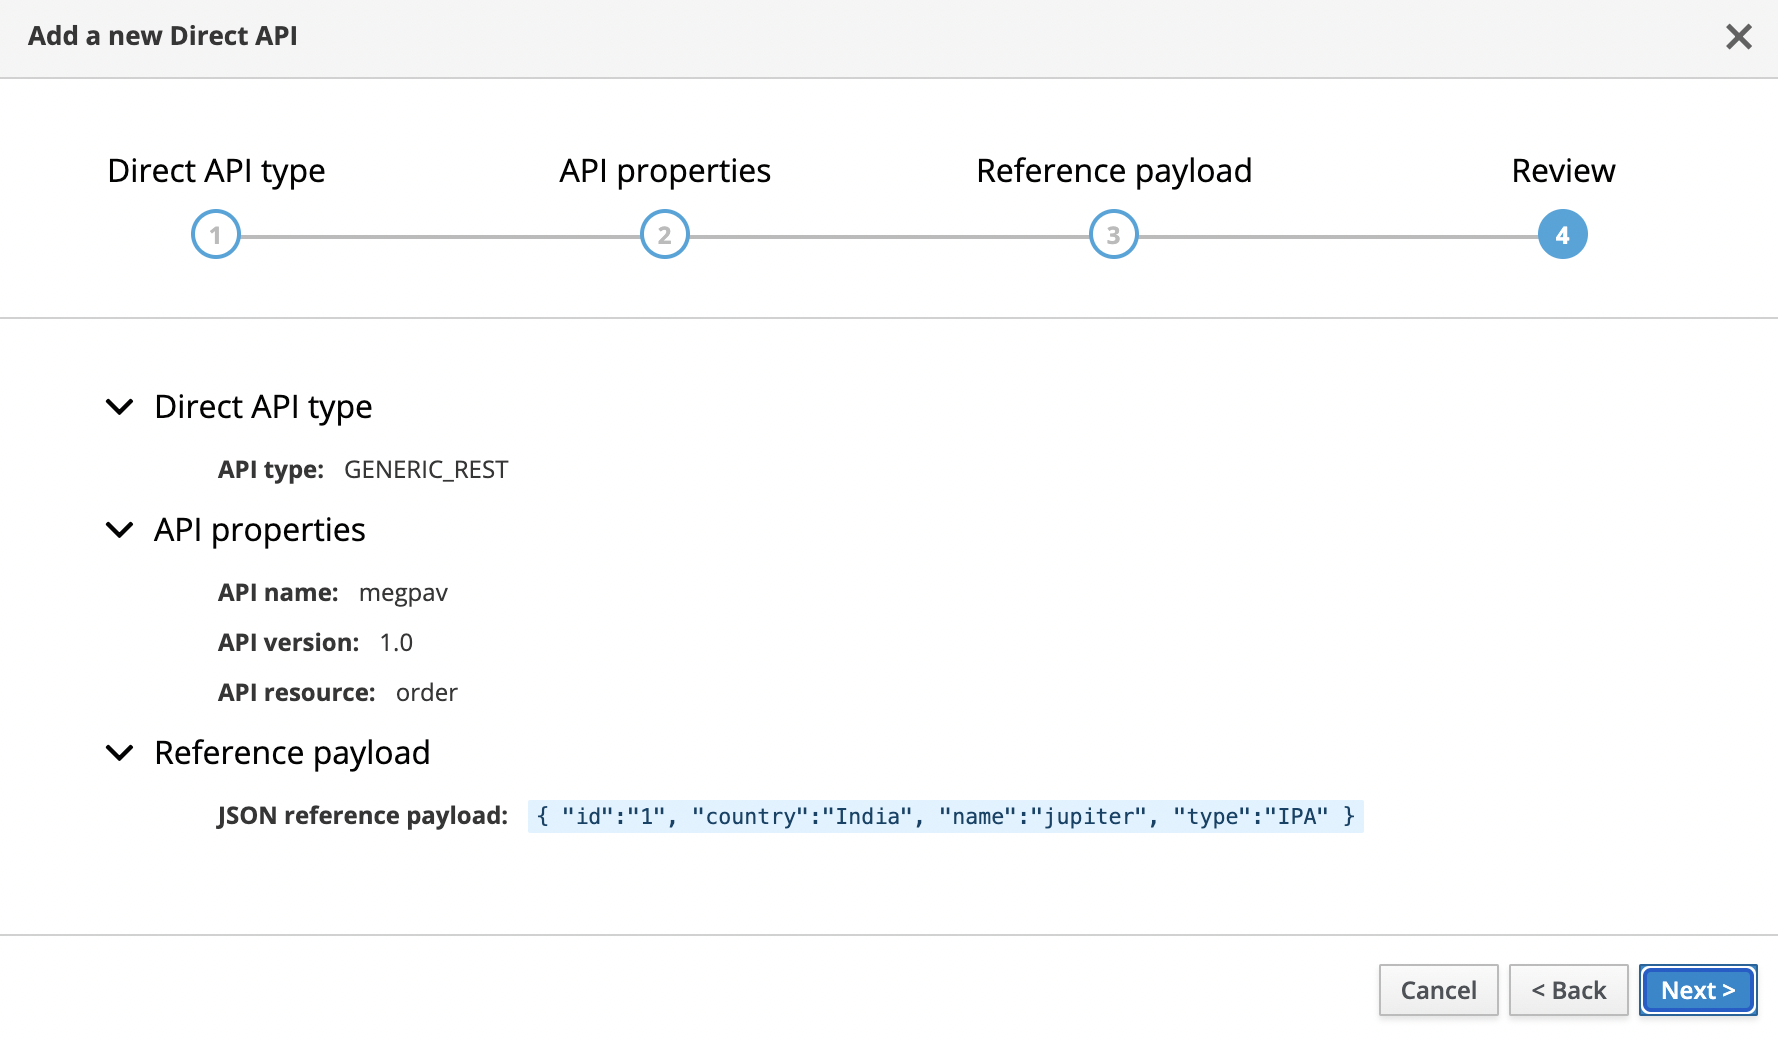
Task: Click the API properties section heading
Action: click(260, 530)
